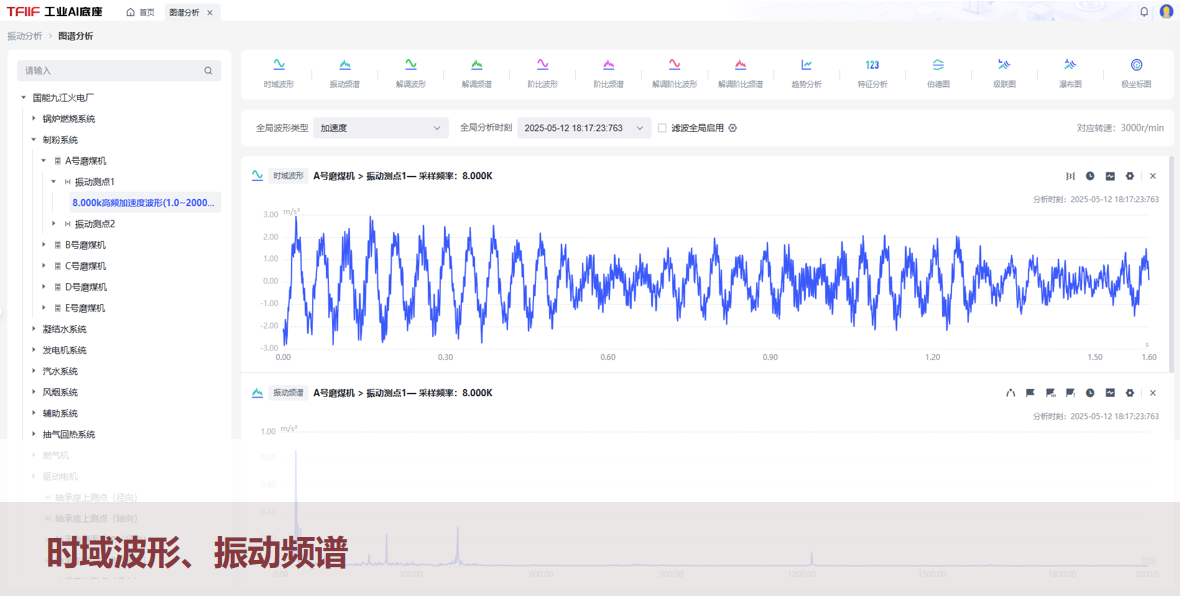Close the 图谱分析 tab
This screenshot has width=1180, height=596.
[x=210, y=13]
